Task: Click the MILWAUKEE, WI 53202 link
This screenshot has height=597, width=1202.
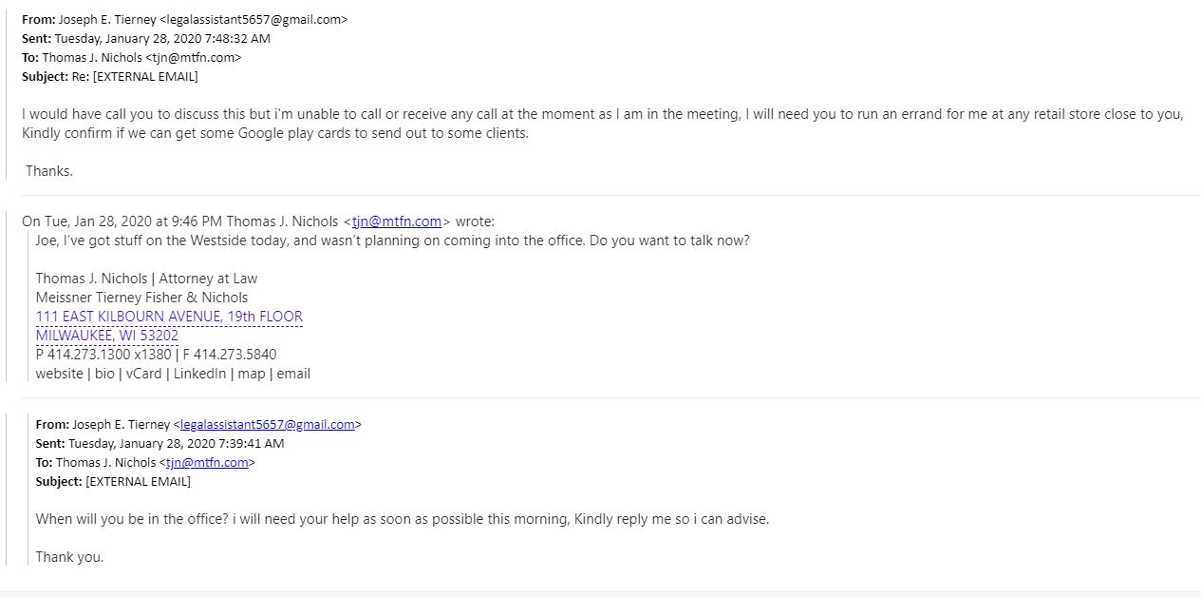Action: click(x=107, y=335)
